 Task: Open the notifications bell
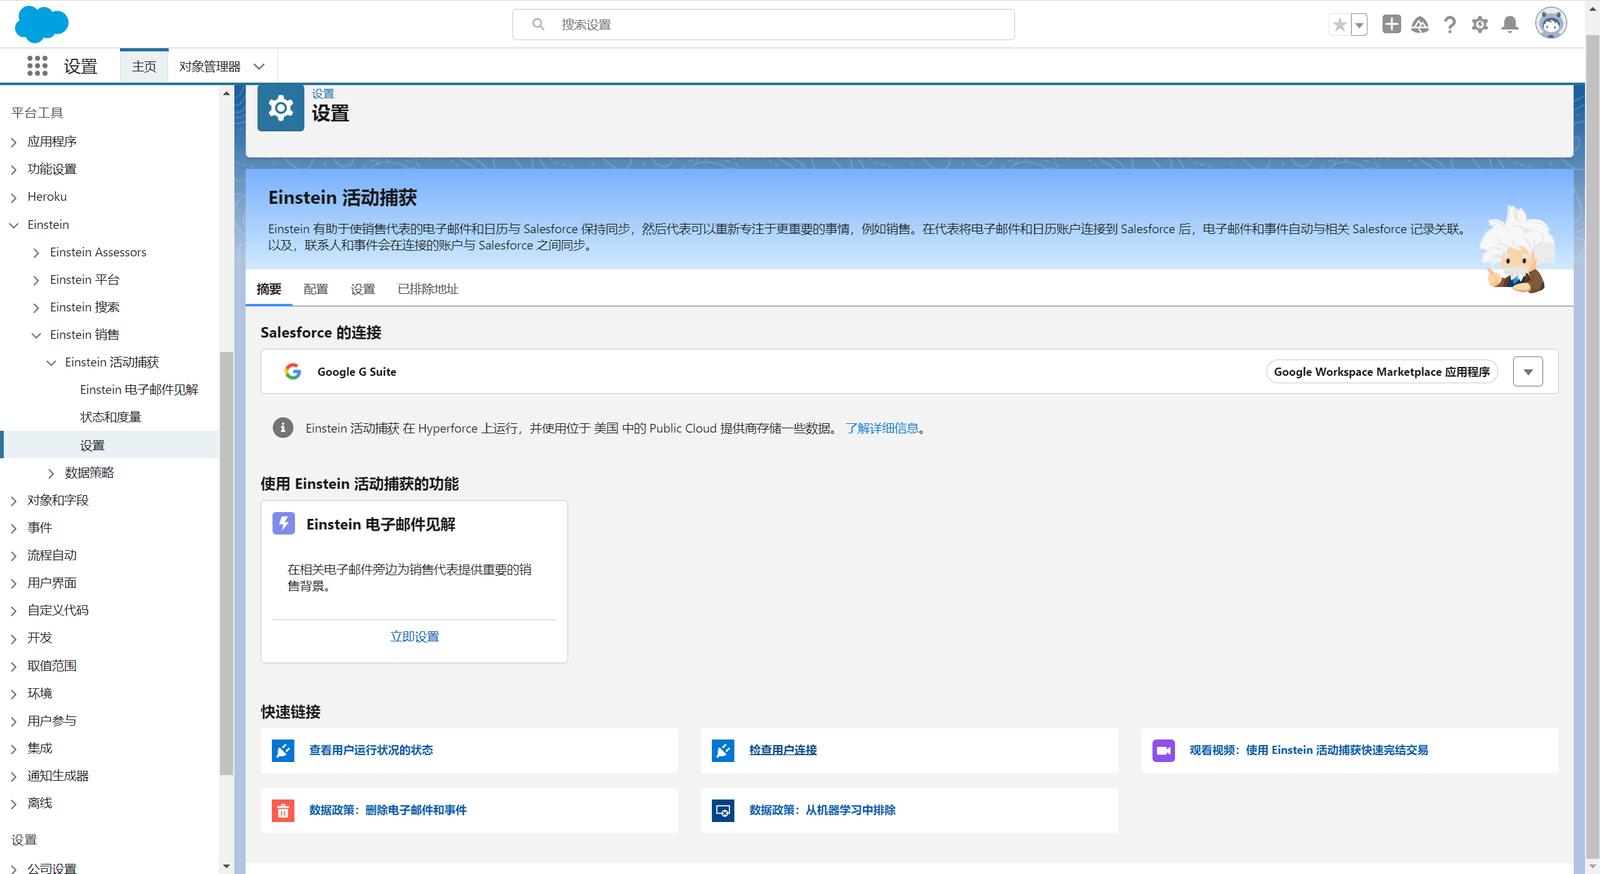point(1510,24)
